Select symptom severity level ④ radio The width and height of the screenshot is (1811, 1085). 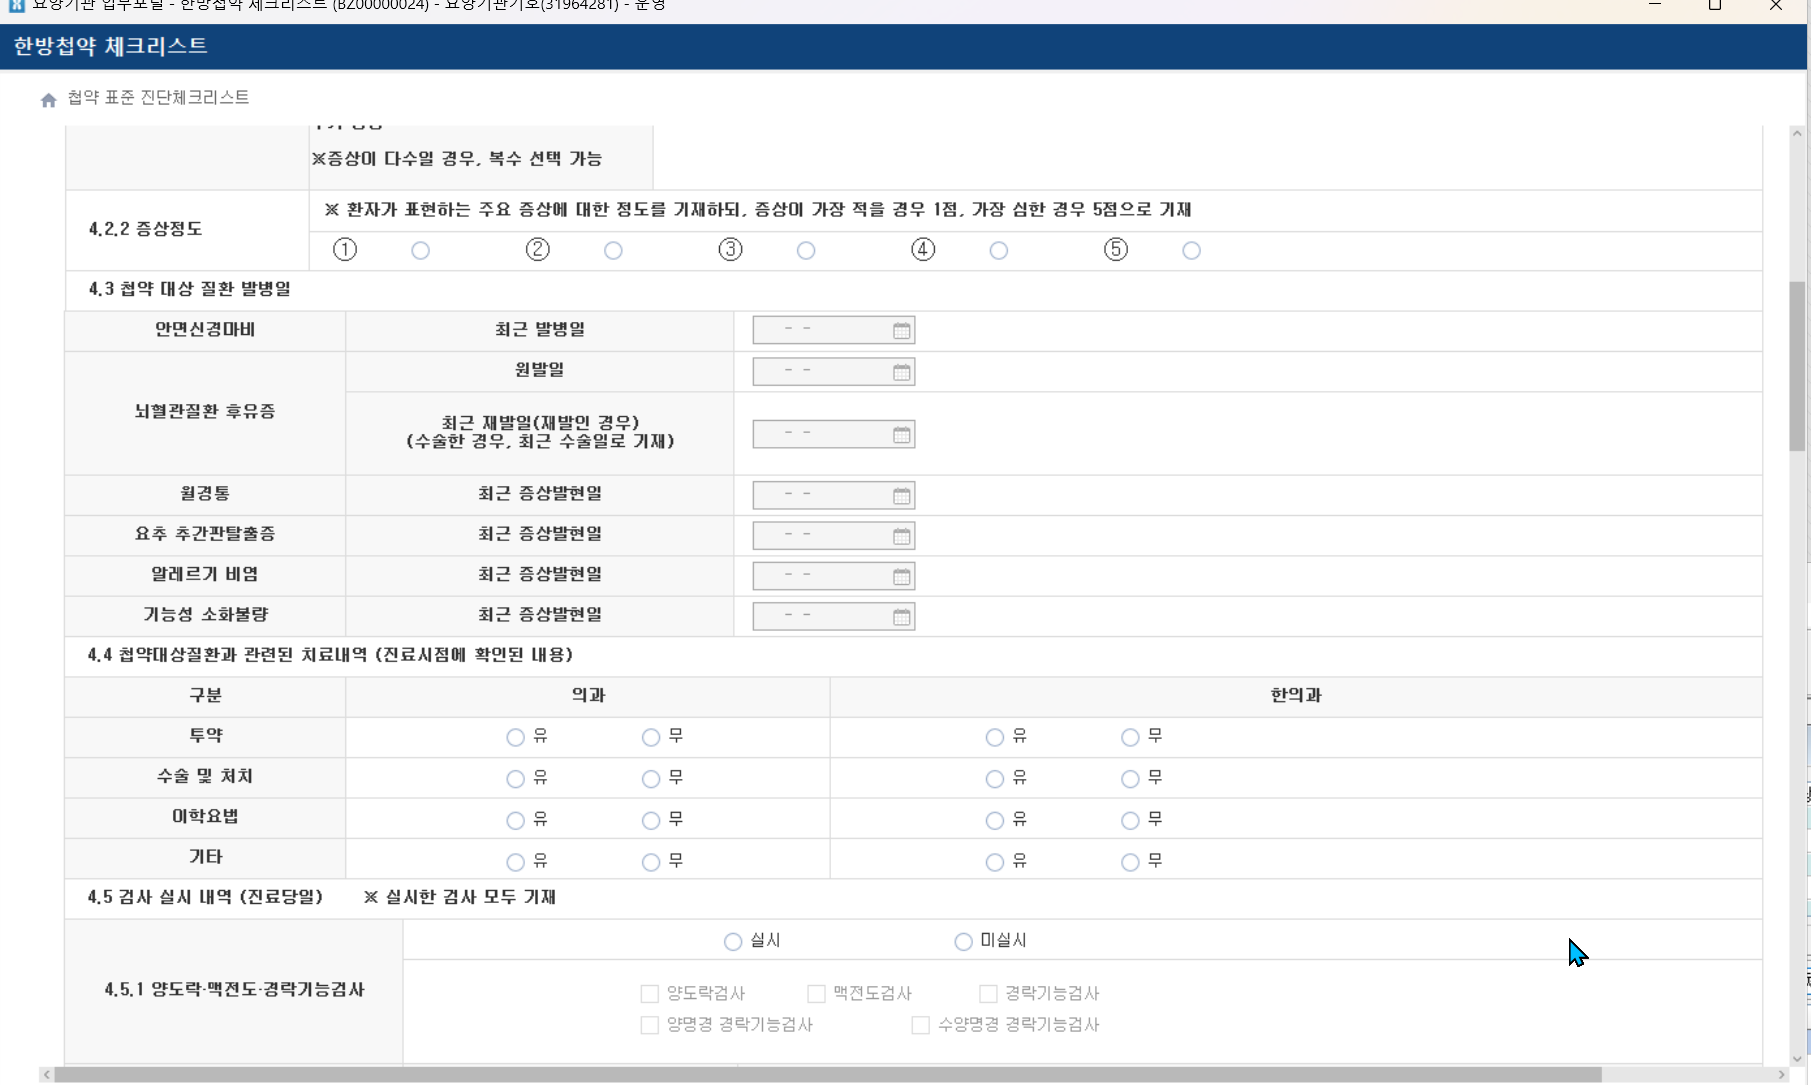click(999, 250)
